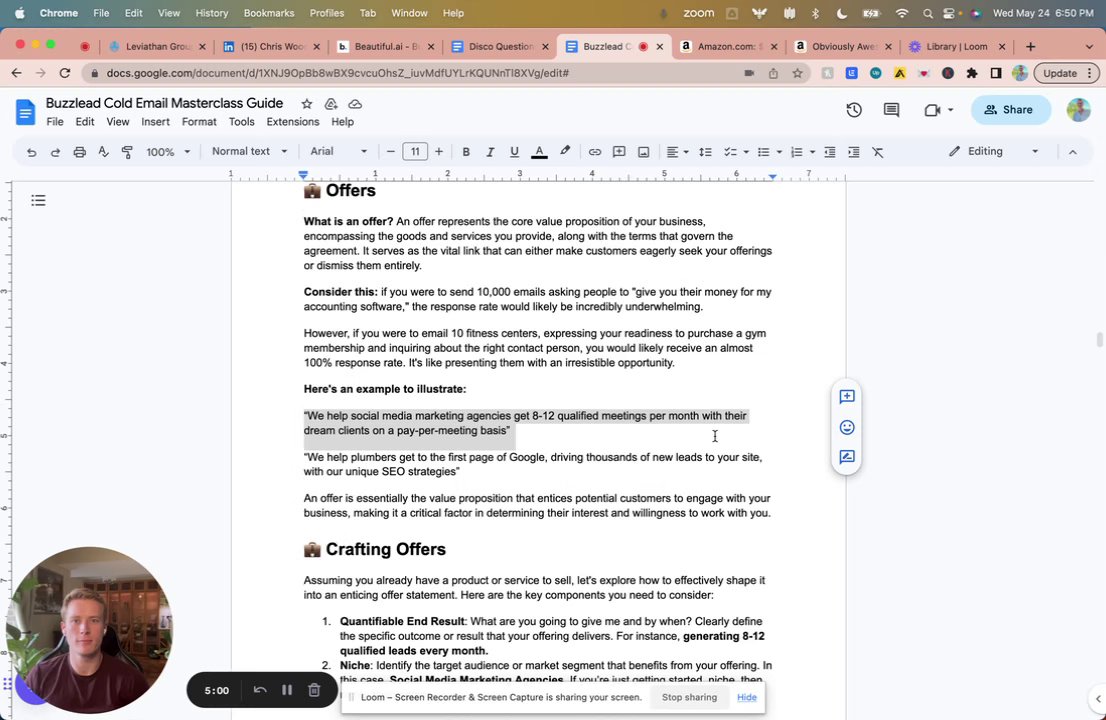Open the version history clock icon
The width and height of the screenshot is (1106, 720).
(x=854, y=110)
